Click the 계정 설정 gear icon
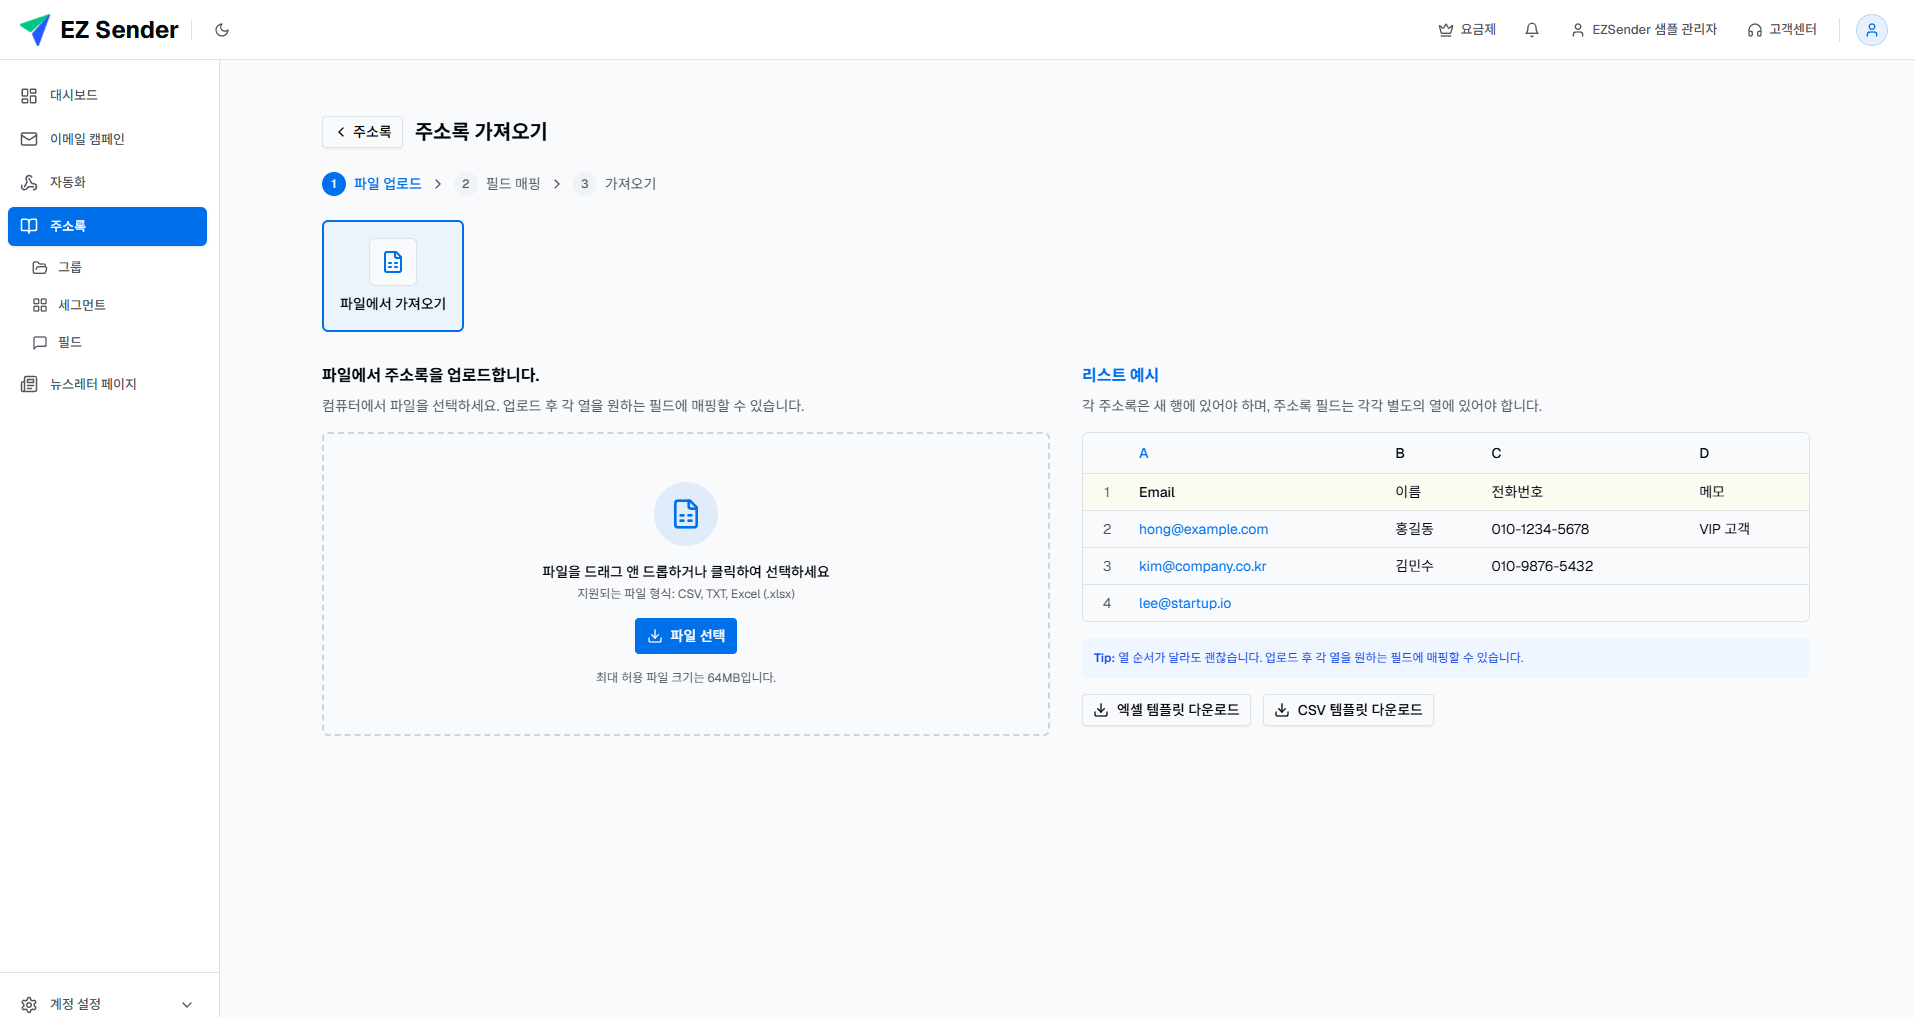This screenshot has height=1017, width=1915. (x=29, y=1004)
